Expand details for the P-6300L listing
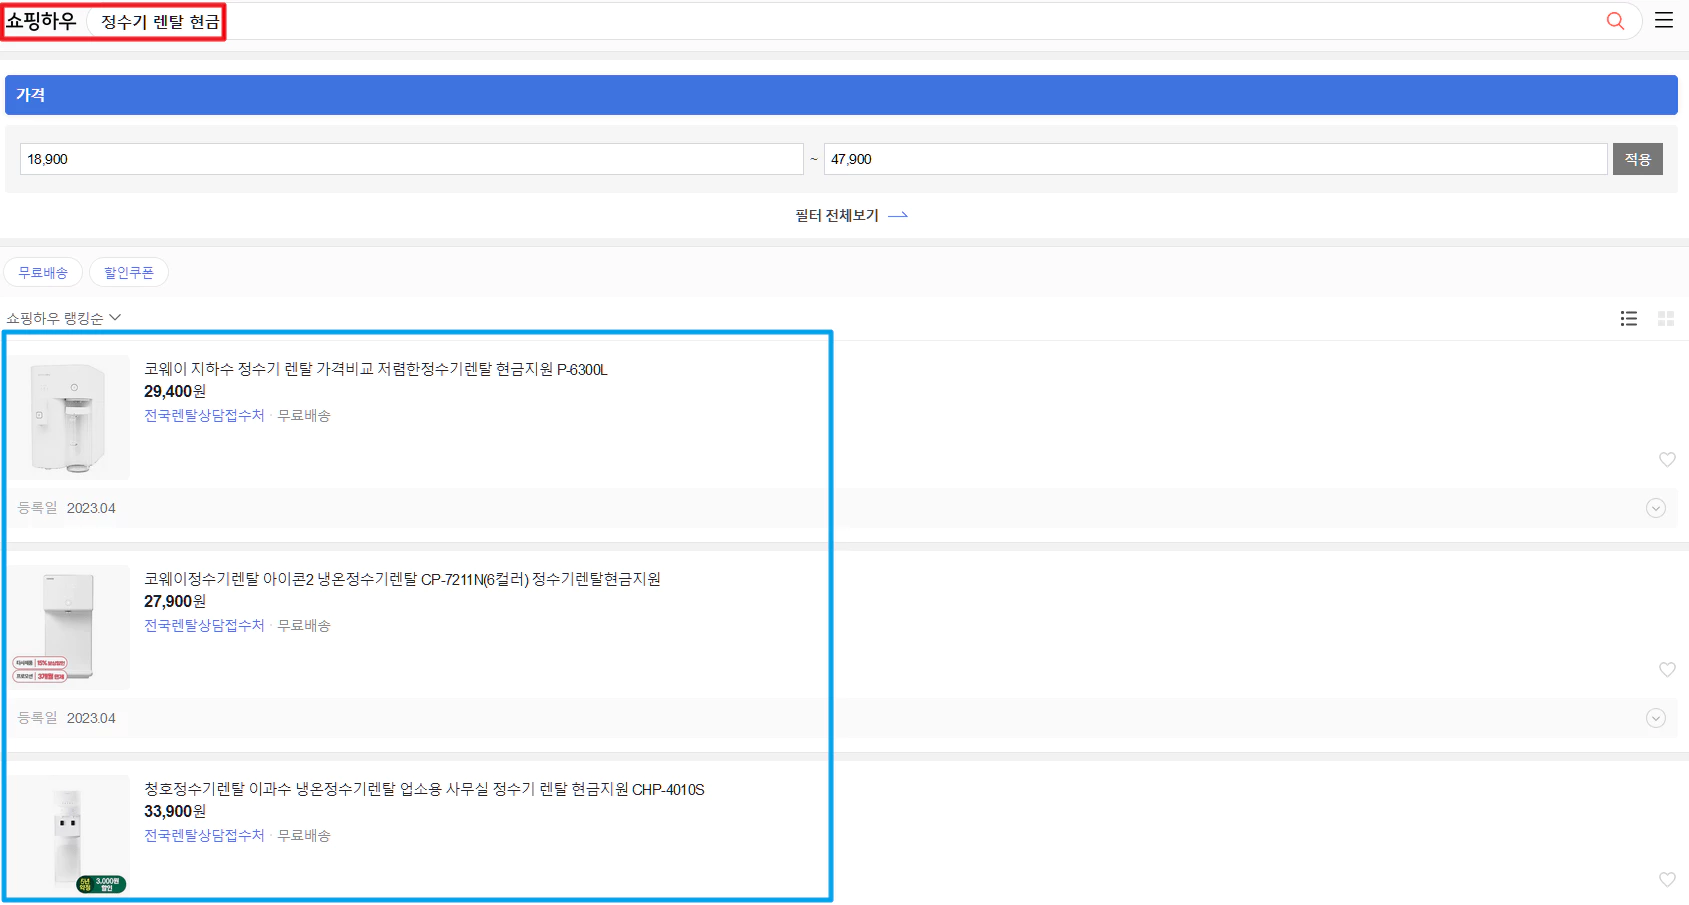This screenshot has width=1689, height=905. coord(1656,508)
